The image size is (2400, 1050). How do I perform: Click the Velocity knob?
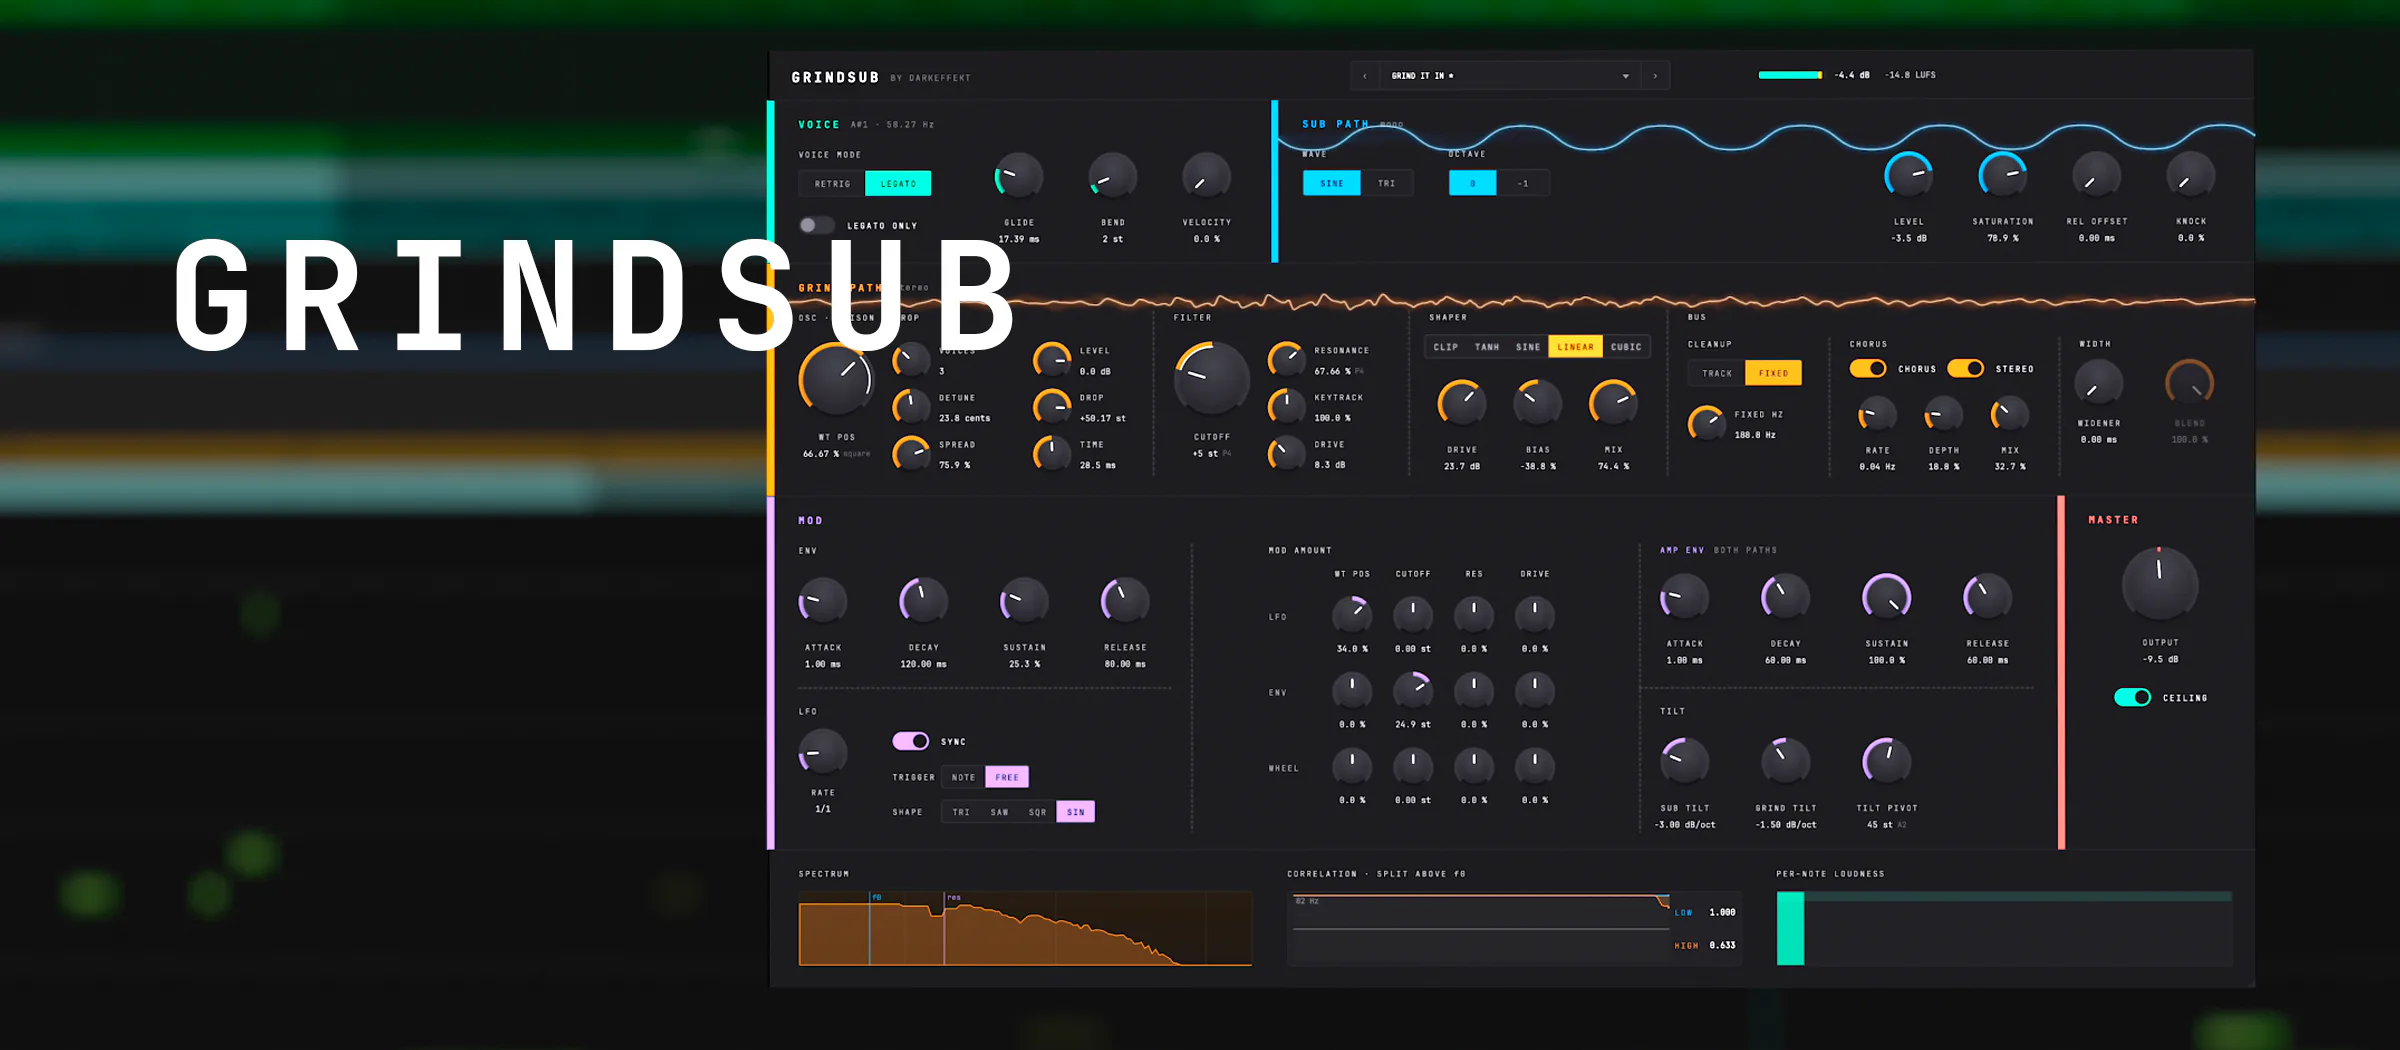tap(1206, 178)
